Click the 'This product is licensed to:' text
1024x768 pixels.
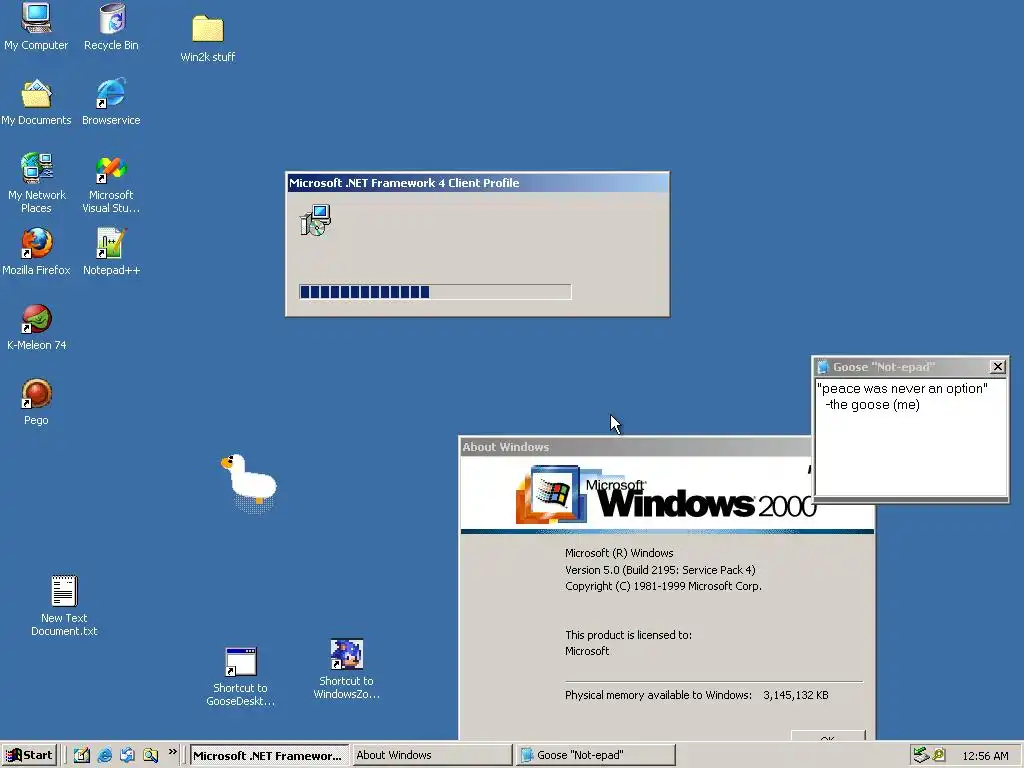[x=628, y=635]
